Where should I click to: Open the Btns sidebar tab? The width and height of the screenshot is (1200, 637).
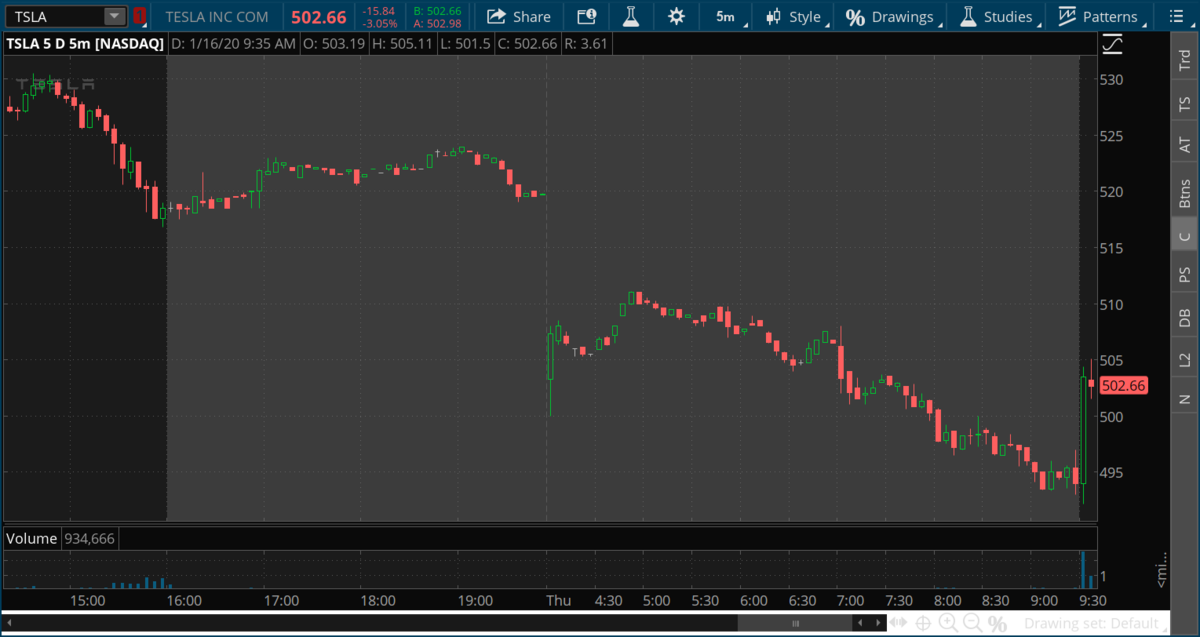point(1184,192)
